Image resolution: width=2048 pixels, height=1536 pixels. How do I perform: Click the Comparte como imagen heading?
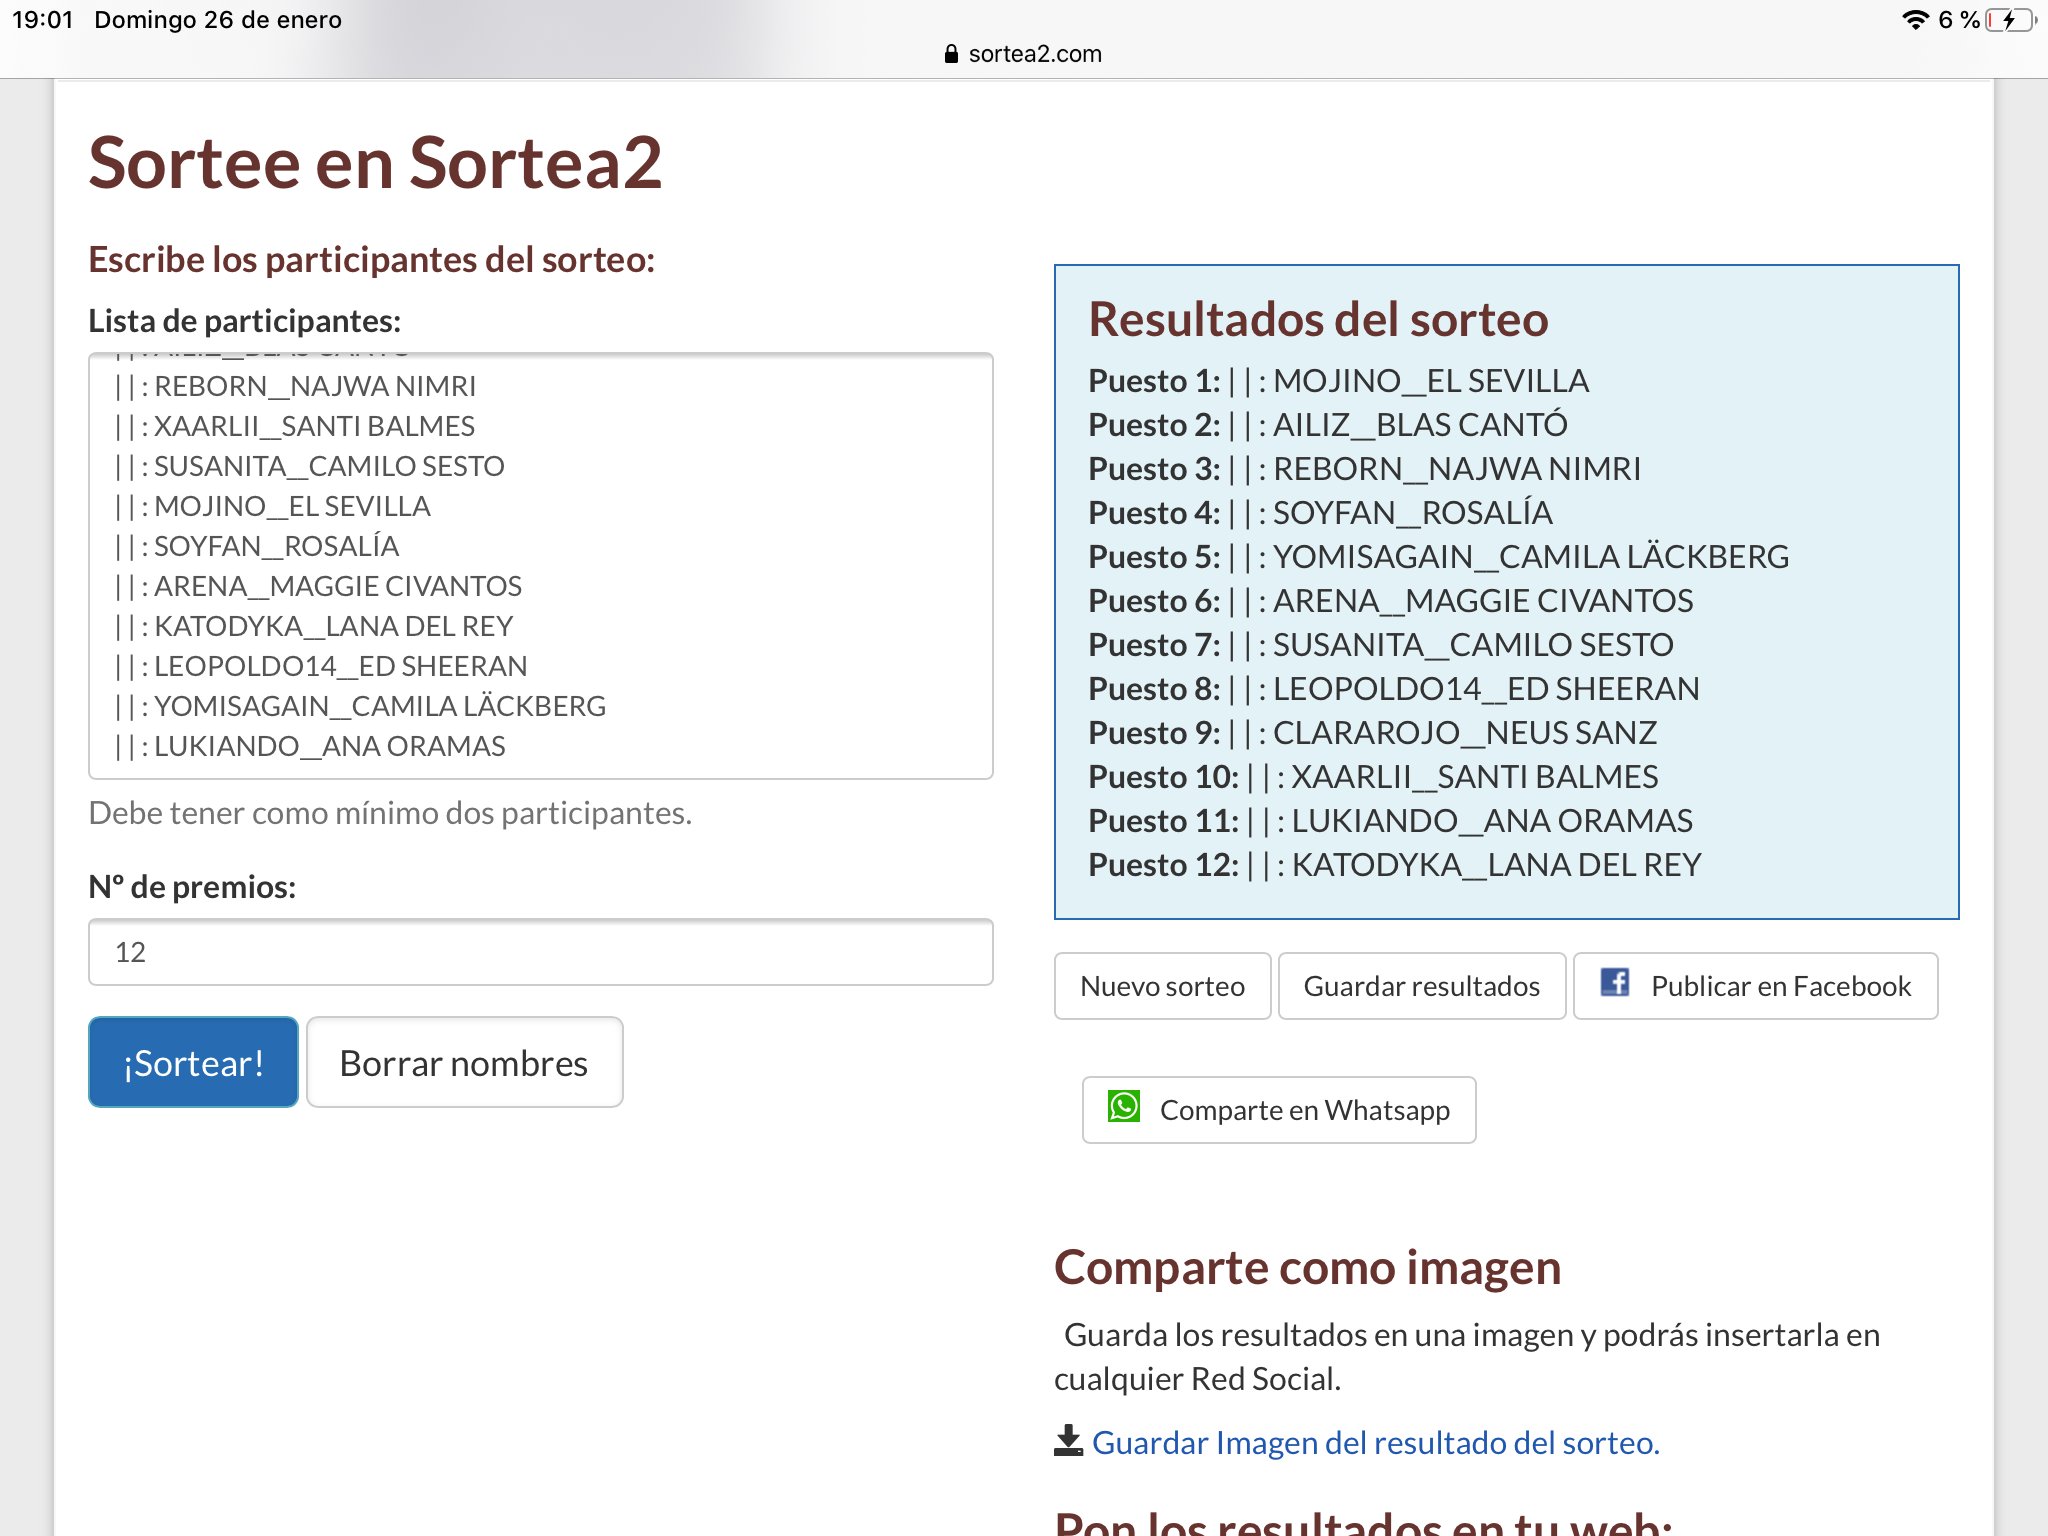1307,1268
